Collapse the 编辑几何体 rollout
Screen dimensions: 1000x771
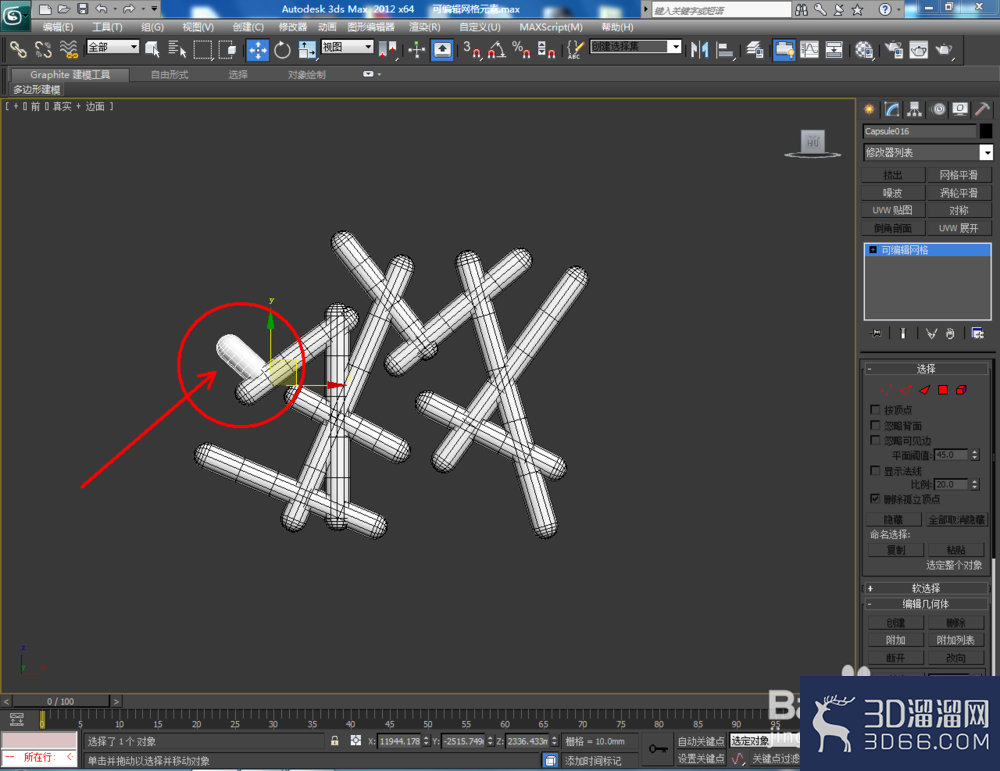(x=925, y=603)
